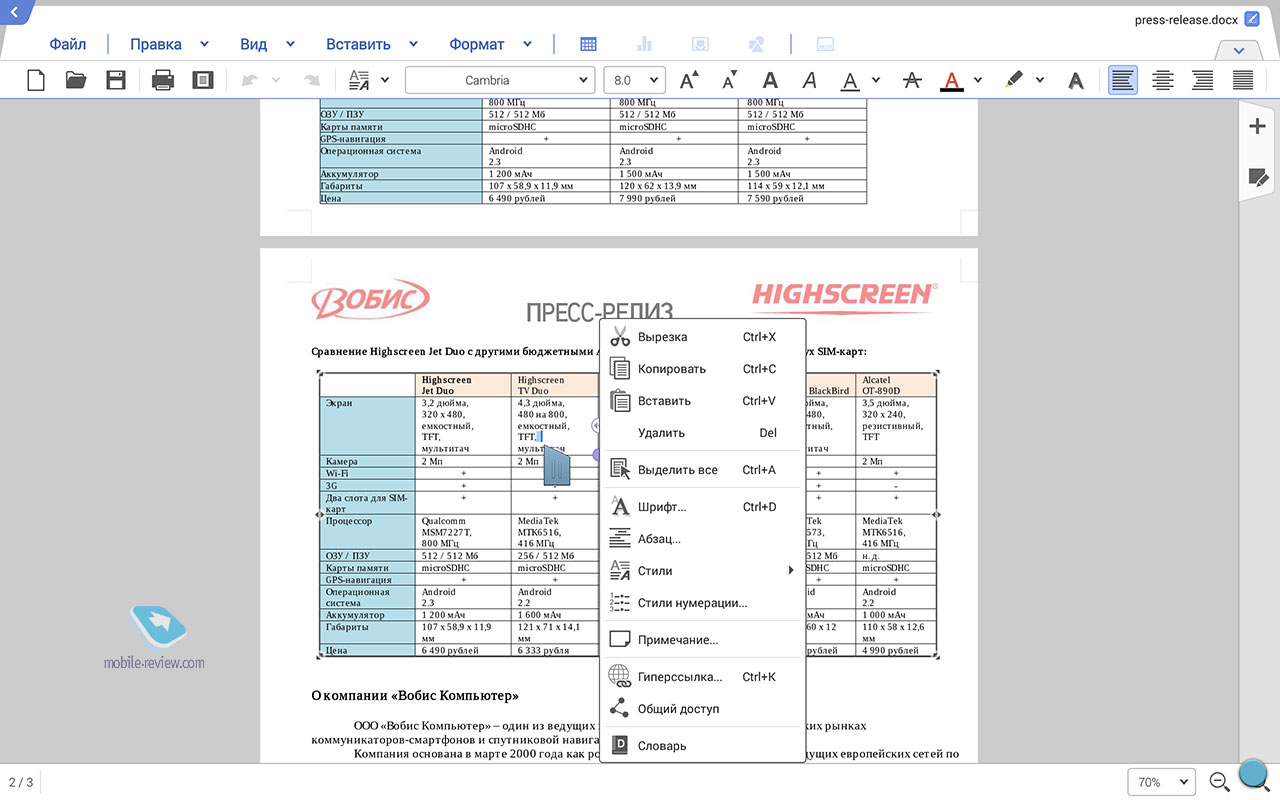Apply red font color

click(952, 81)
